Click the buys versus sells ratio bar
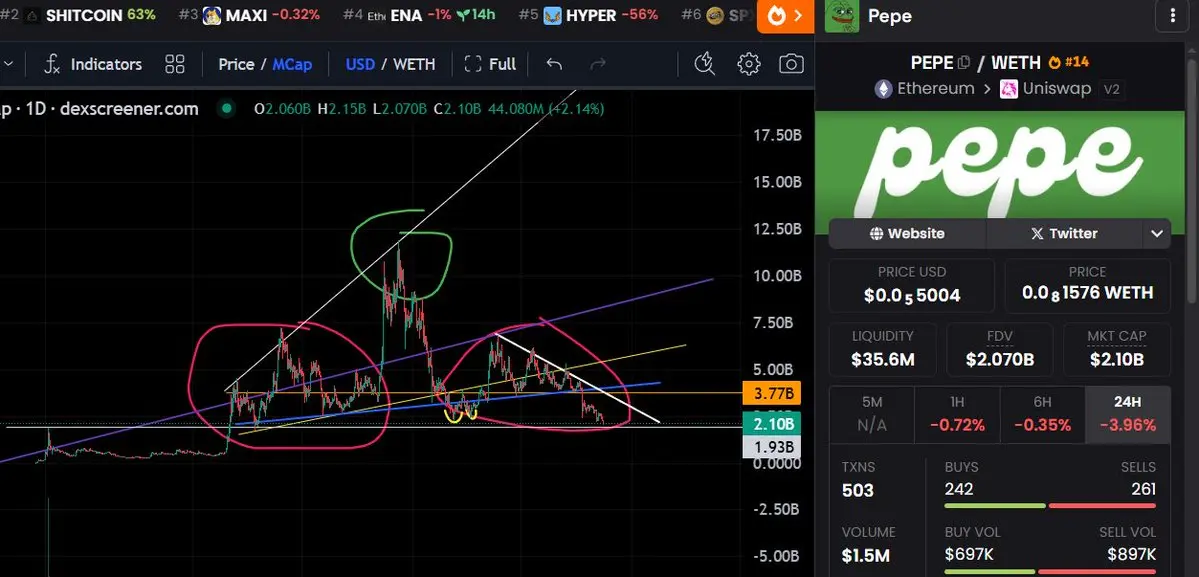1199x577 pixels. (x=1051, y=505)
